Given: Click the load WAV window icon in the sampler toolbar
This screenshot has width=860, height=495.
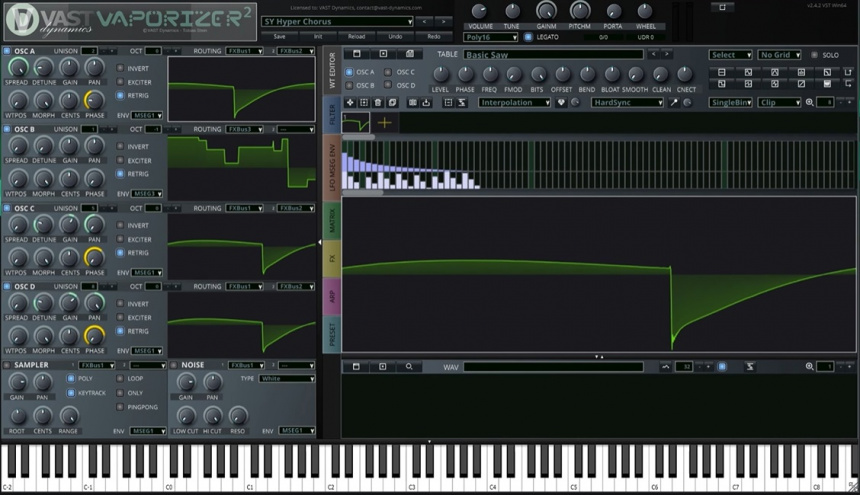Looking at the screenshot, I should tap(356, 366).
